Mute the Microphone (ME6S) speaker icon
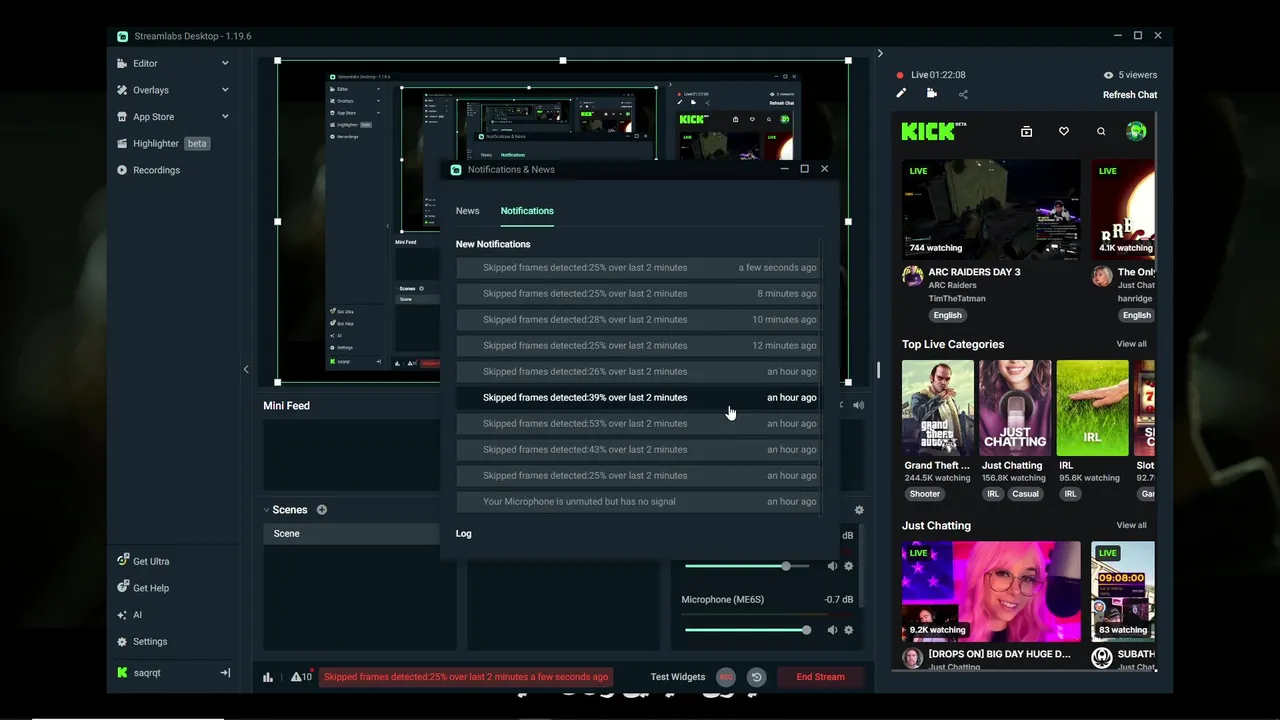 point(832,630)
